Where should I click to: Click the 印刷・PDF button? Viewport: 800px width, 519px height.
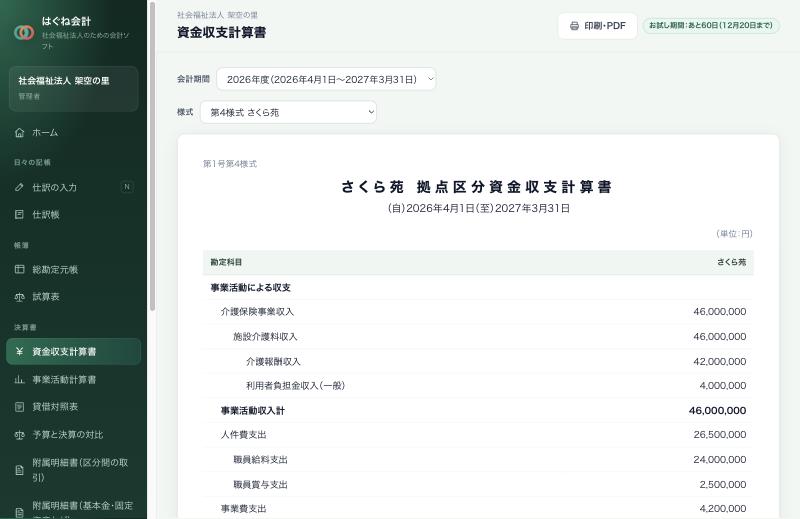(x=597, y=26)
